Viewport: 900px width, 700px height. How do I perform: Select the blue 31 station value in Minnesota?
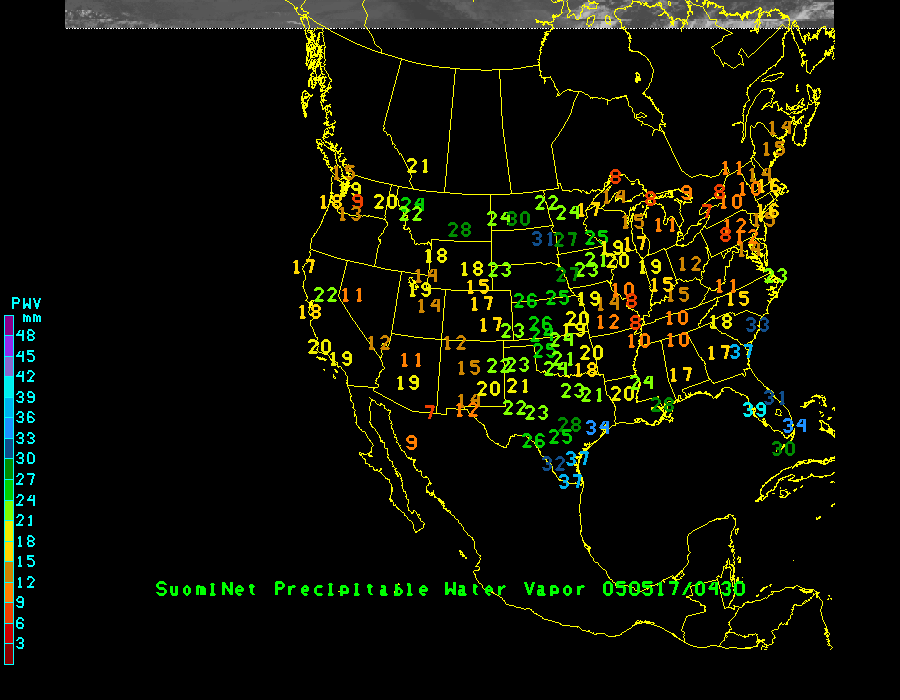[x=542, y=239]
